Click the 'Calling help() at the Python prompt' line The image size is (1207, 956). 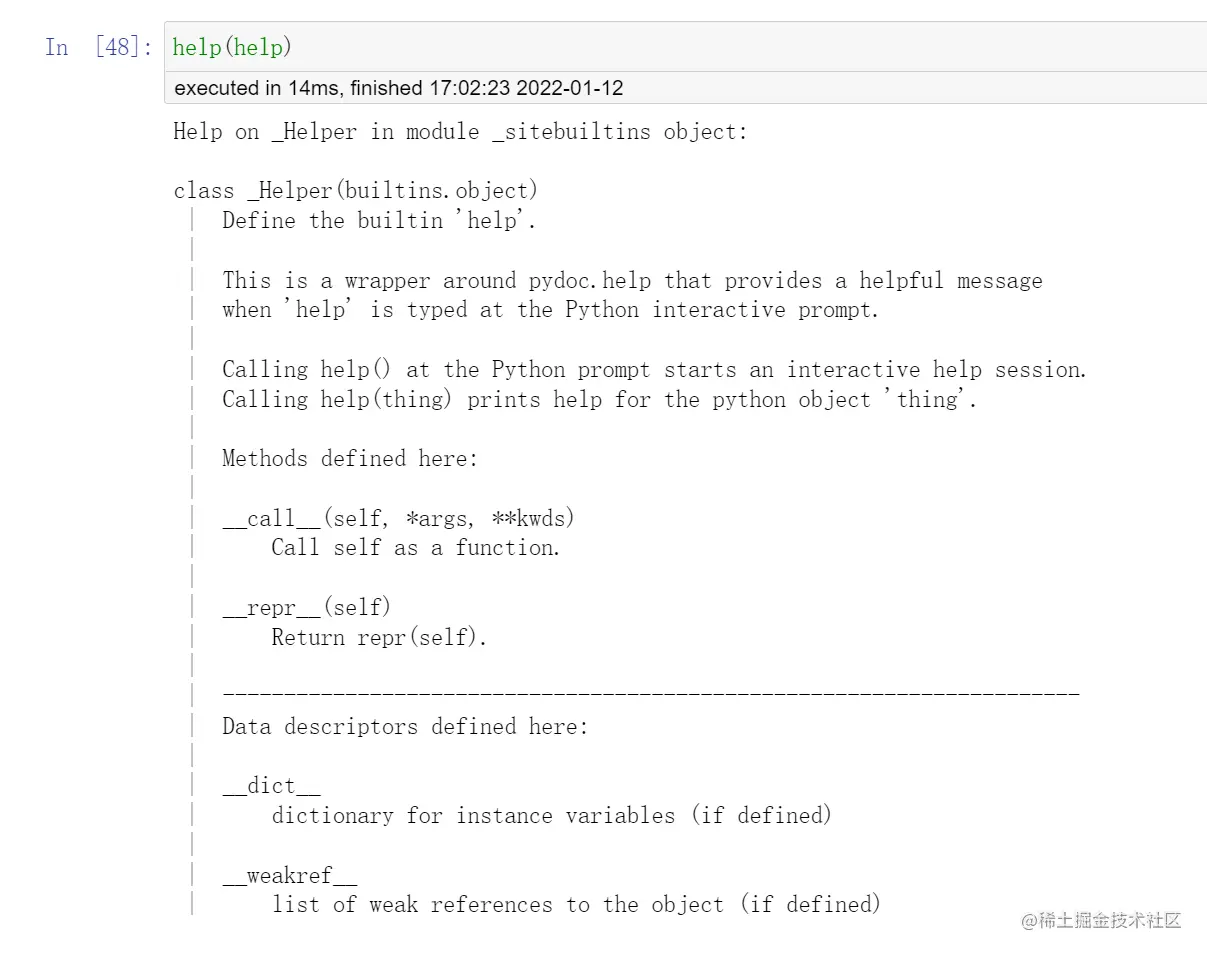(654, 370)
